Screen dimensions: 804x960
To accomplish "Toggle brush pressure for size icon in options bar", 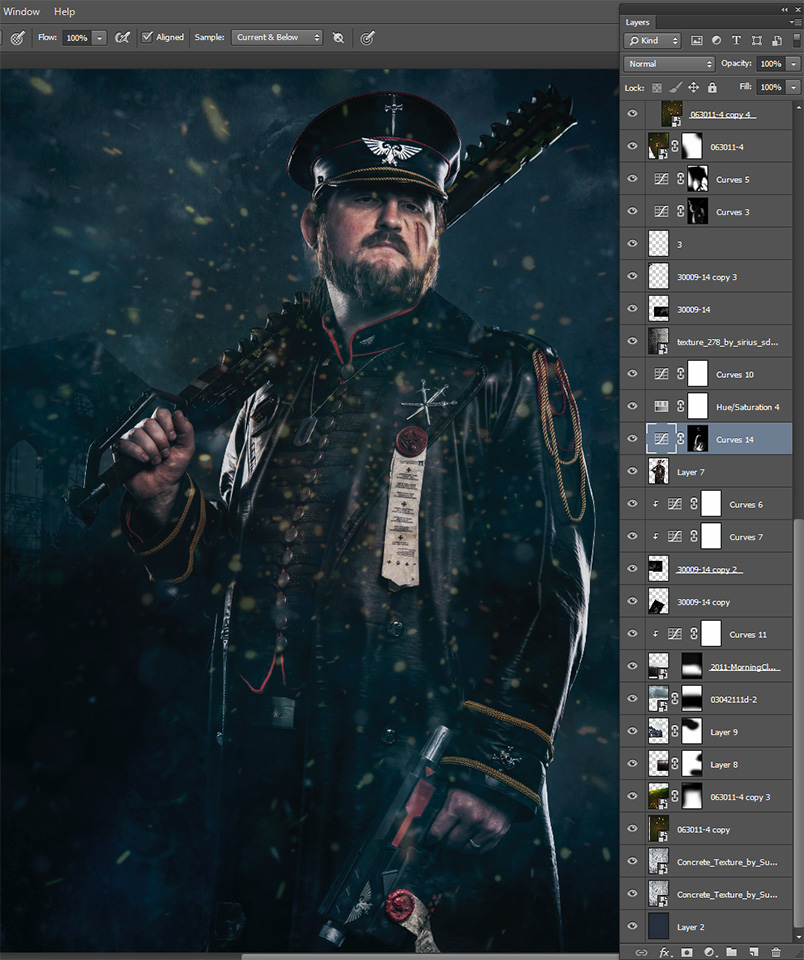I will point(17,38).
